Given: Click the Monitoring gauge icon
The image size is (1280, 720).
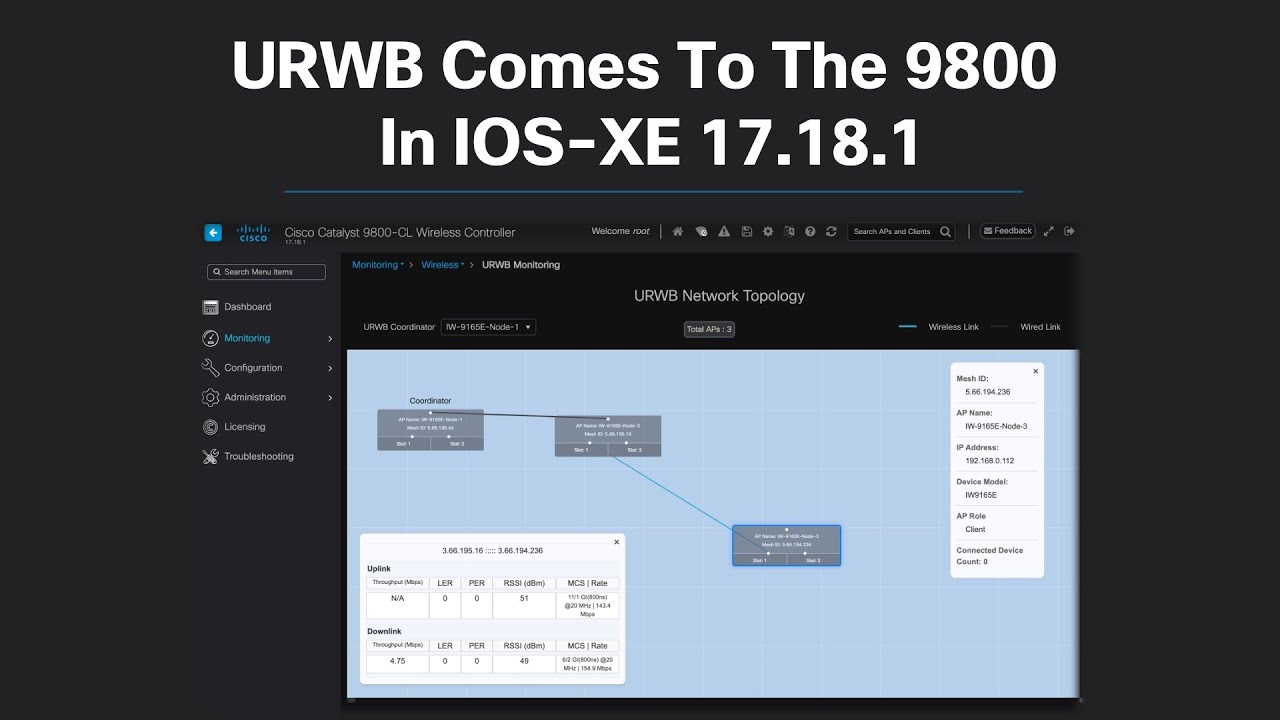Looking at the screenshot, I should tap(210, 338).
